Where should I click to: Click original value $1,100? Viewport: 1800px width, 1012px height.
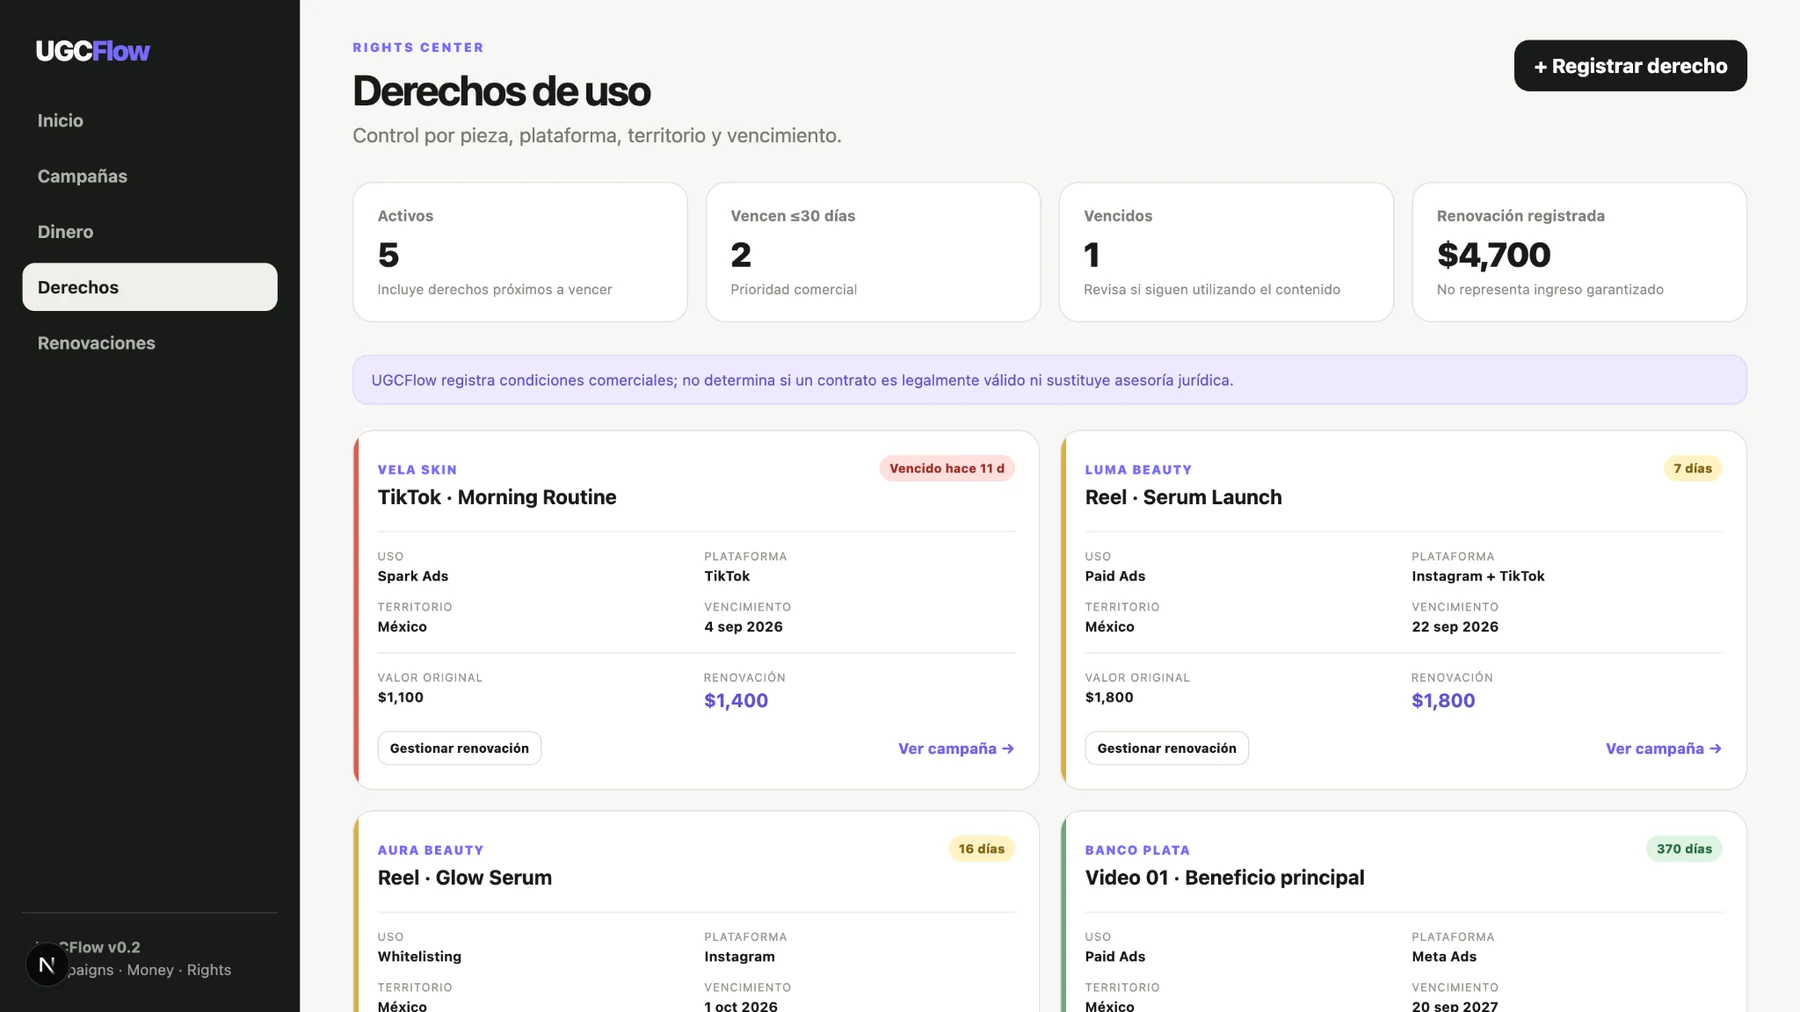tap(400, 698)
